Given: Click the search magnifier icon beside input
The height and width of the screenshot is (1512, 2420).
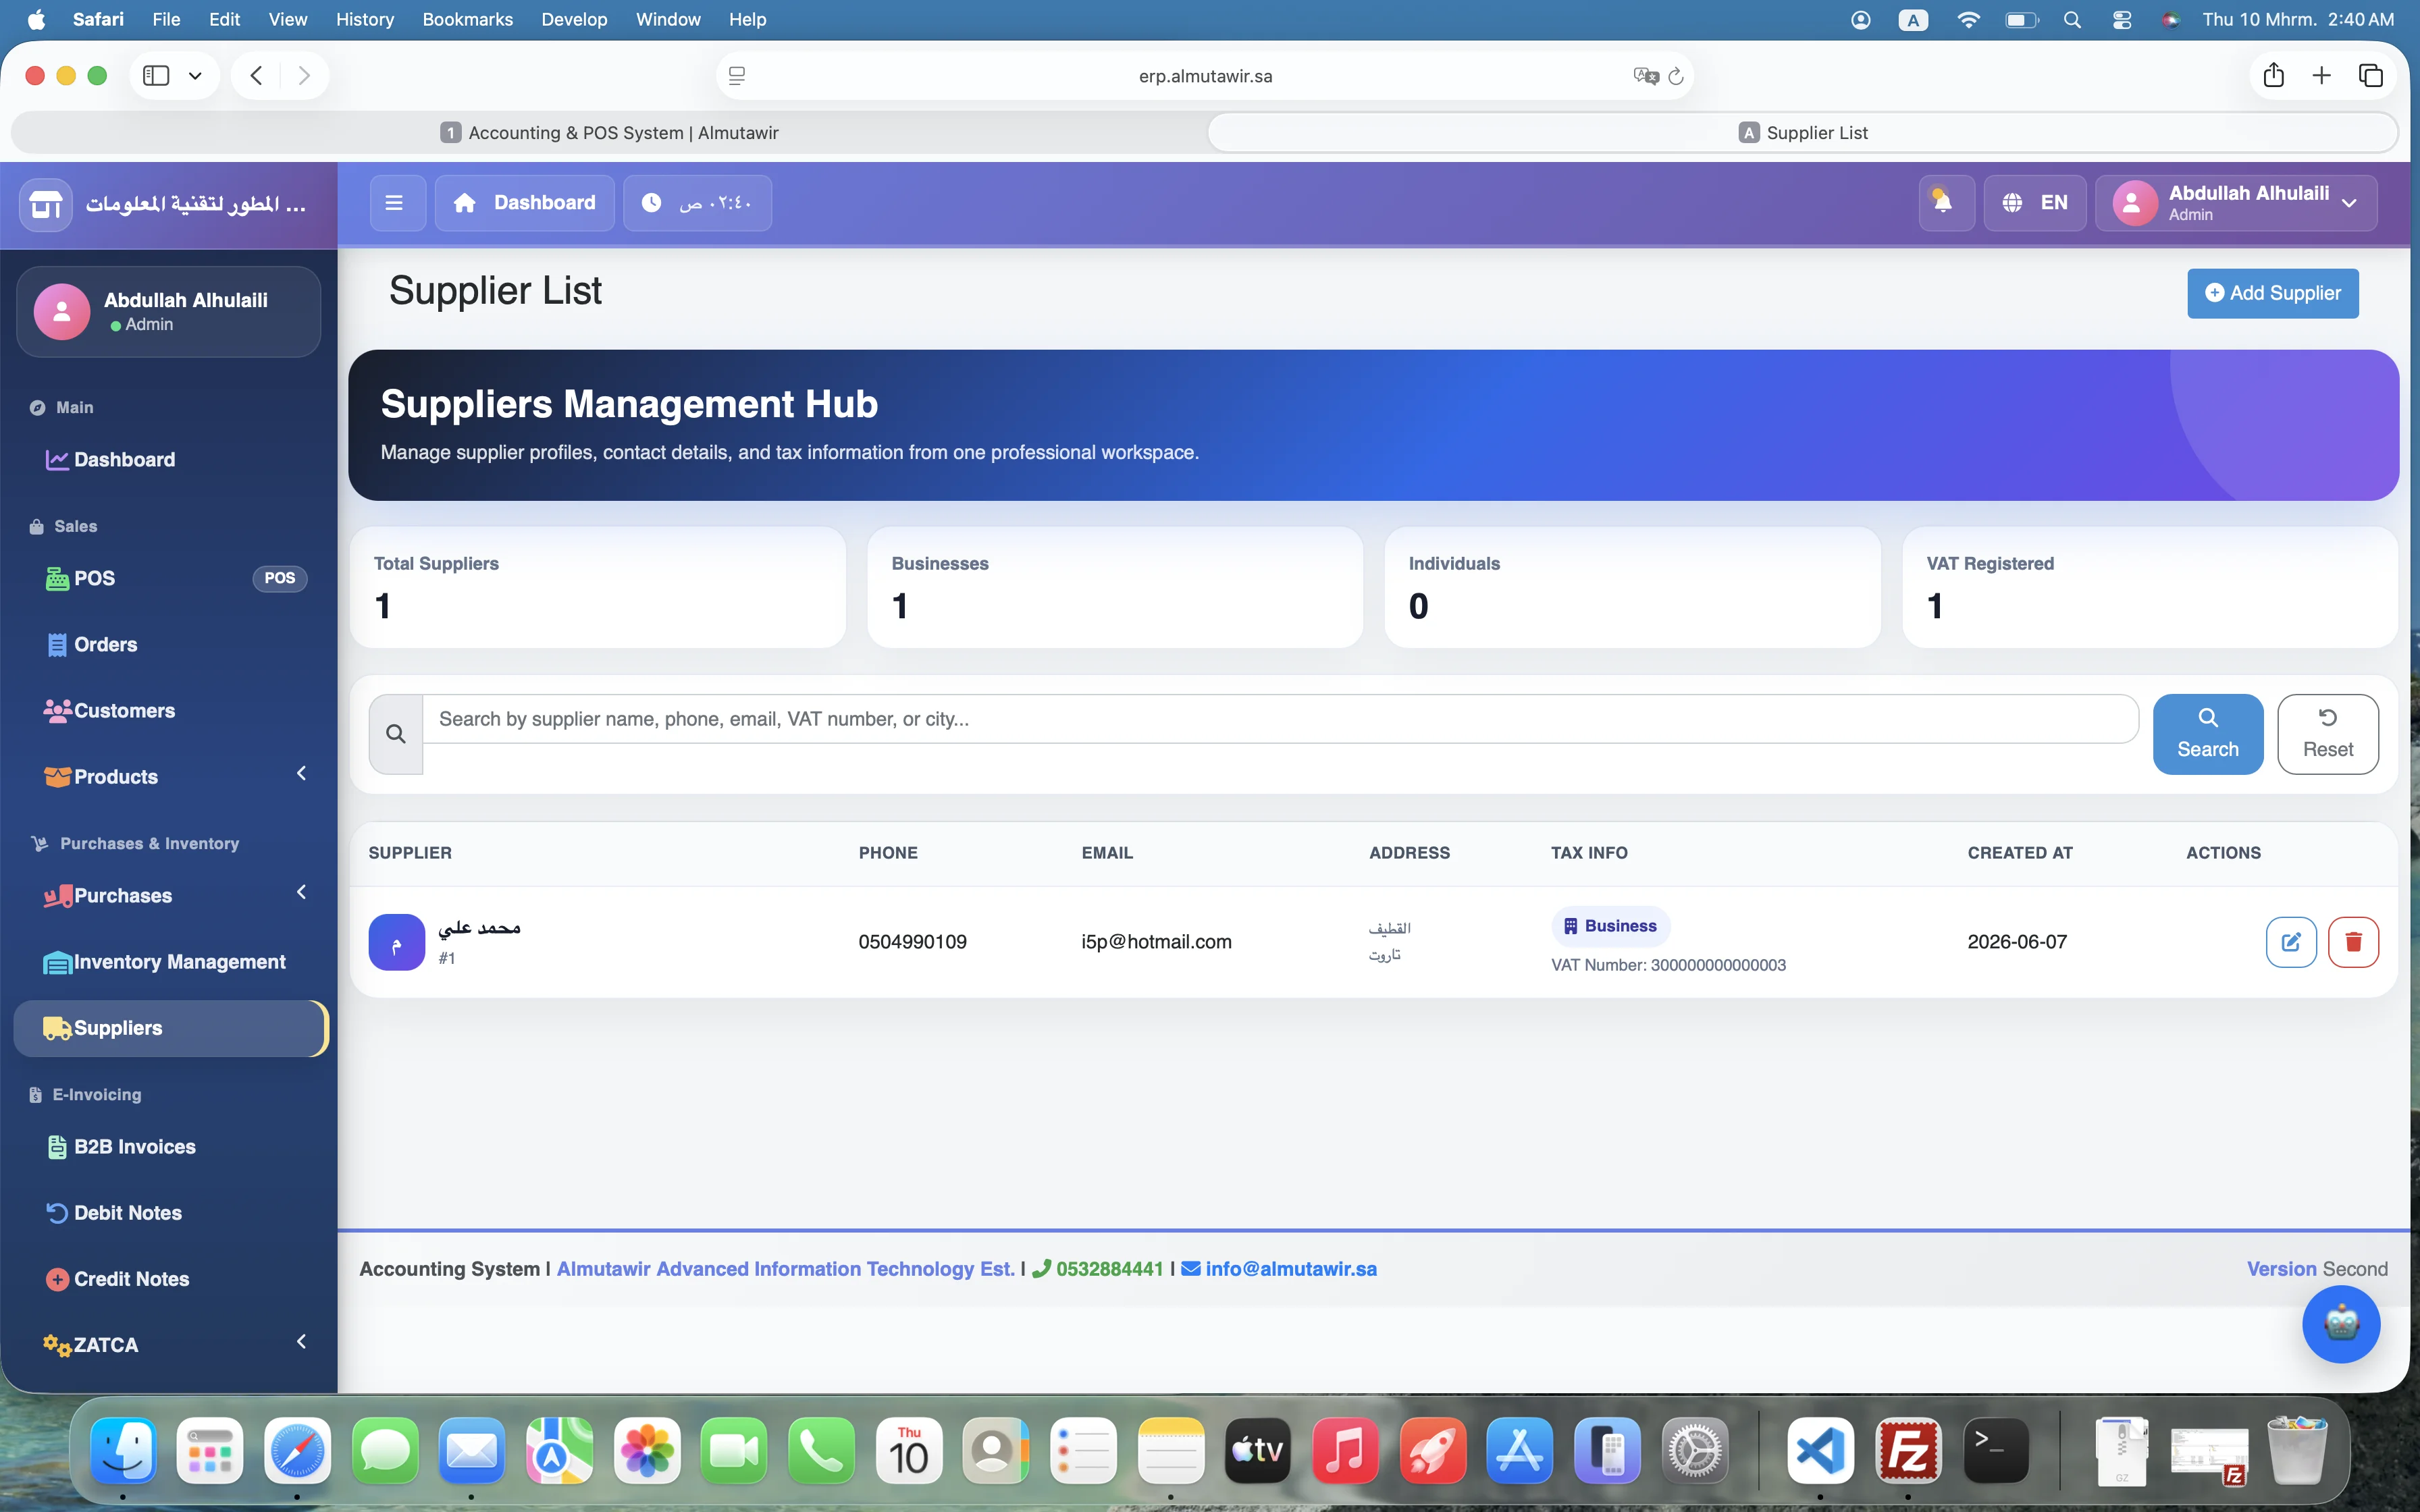Looking at the screenshot, I should (396, 734).
